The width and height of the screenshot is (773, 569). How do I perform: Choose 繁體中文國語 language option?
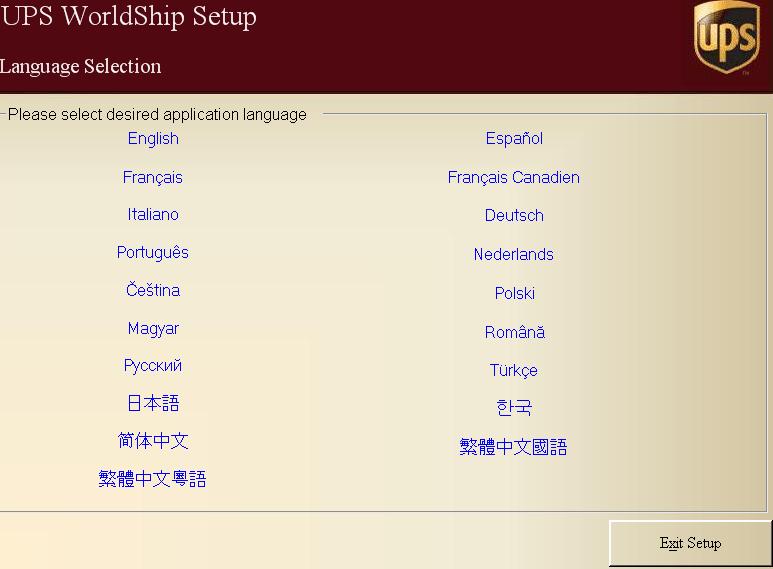(x=513, y=447)
